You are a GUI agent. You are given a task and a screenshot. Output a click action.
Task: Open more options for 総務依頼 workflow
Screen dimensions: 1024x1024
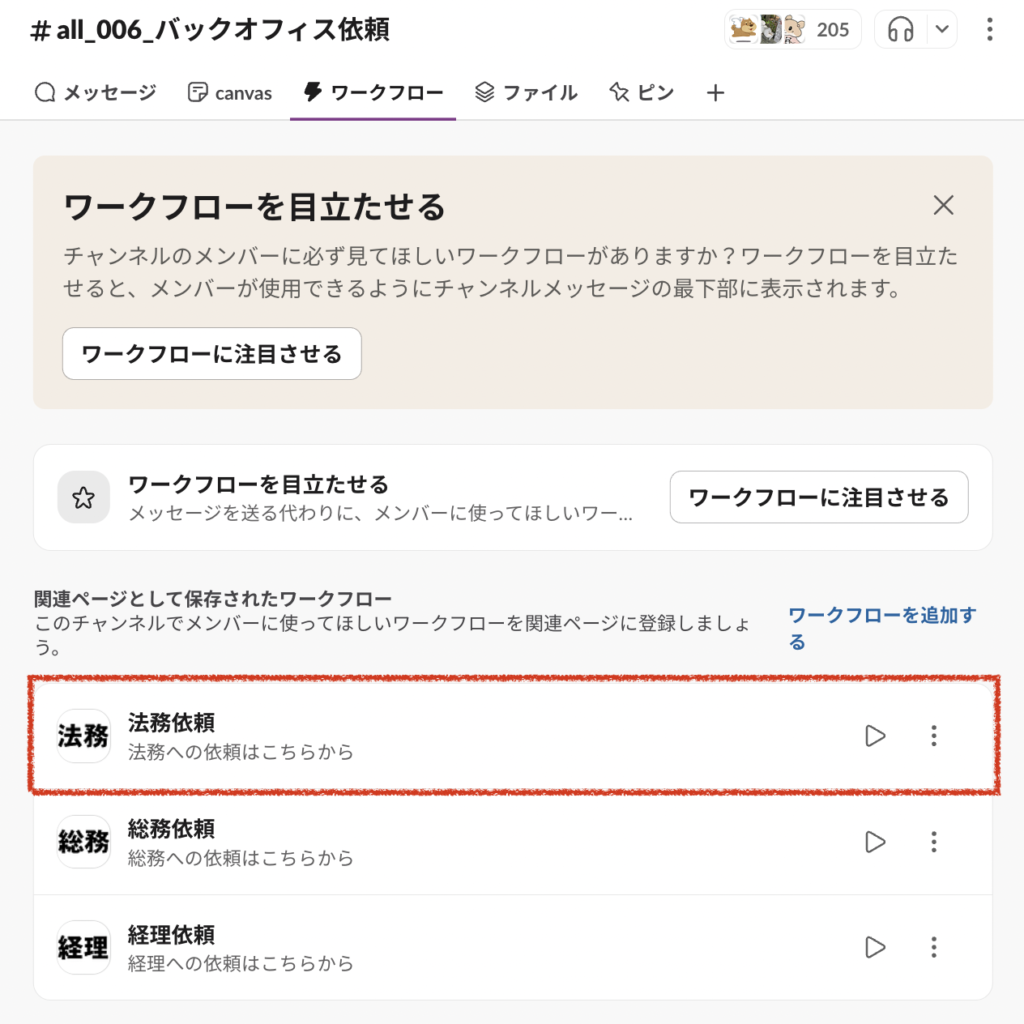934,842
